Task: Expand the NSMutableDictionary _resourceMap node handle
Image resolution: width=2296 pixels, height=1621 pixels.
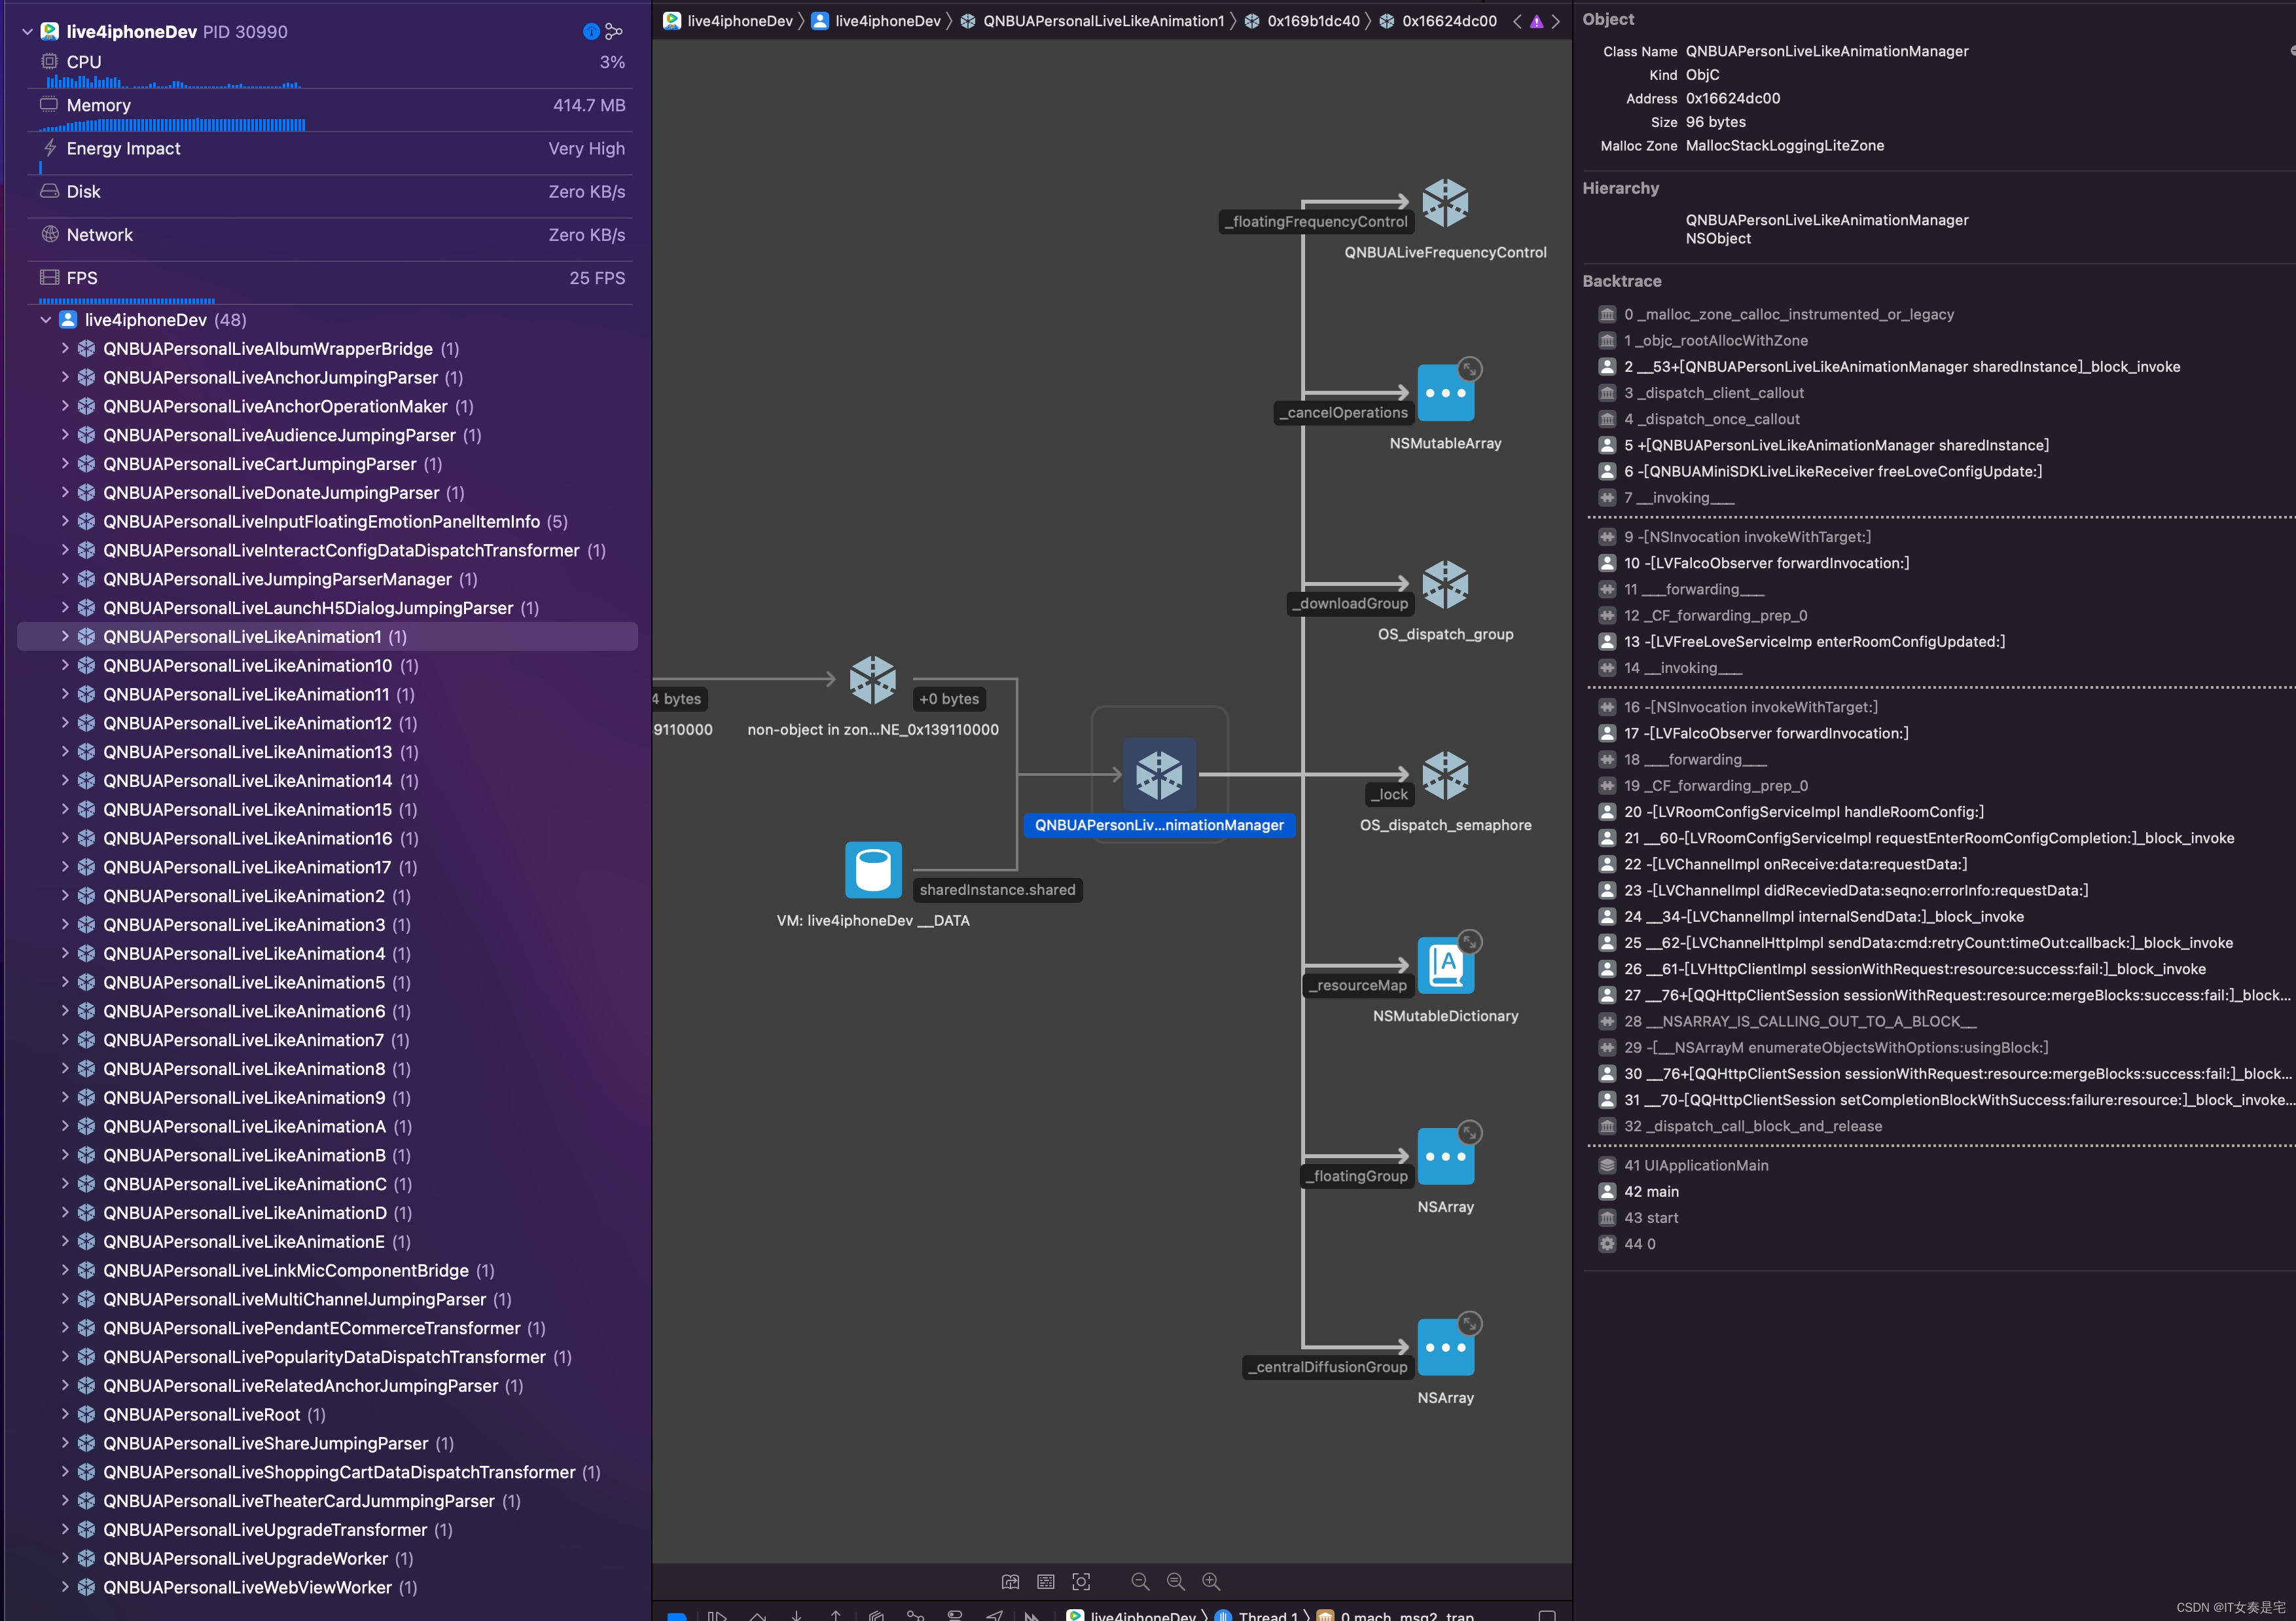Action: [x=1469, y=942]
